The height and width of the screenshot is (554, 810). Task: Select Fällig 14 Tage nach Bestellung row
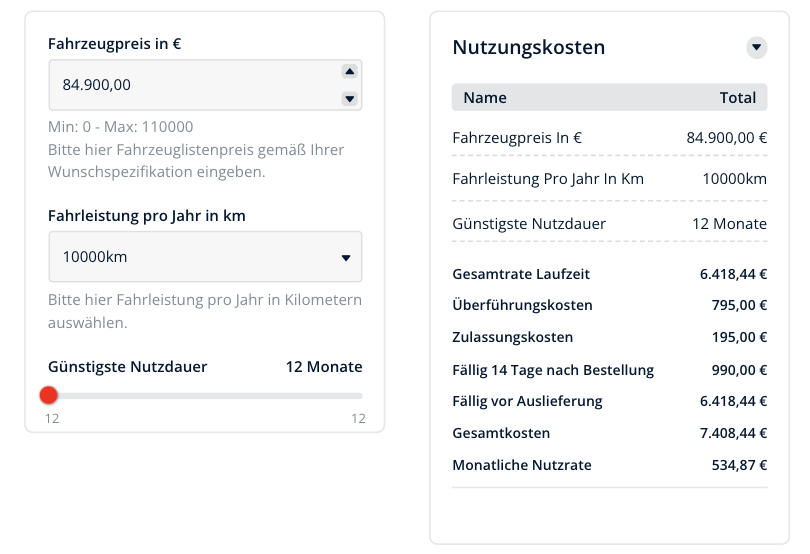[x=553, y=370]
